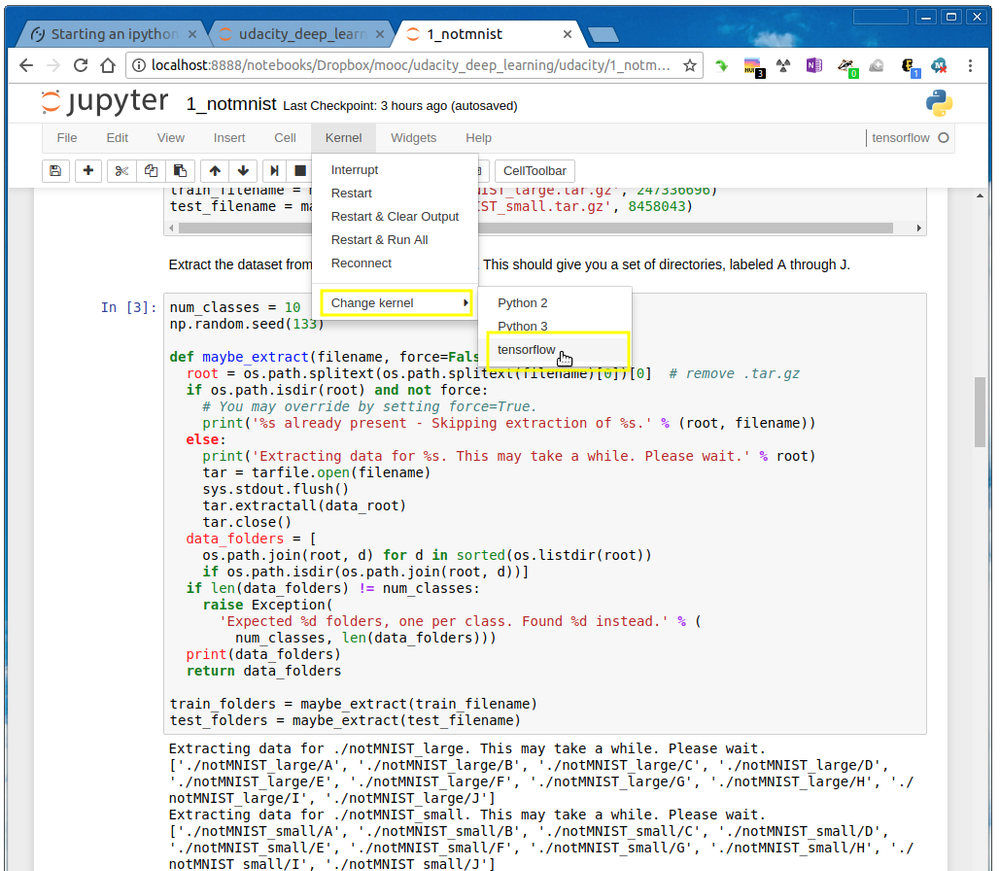Cut selected cells with the scissors icon
This screenshot has height=871, width=1000.
(120, 170)
